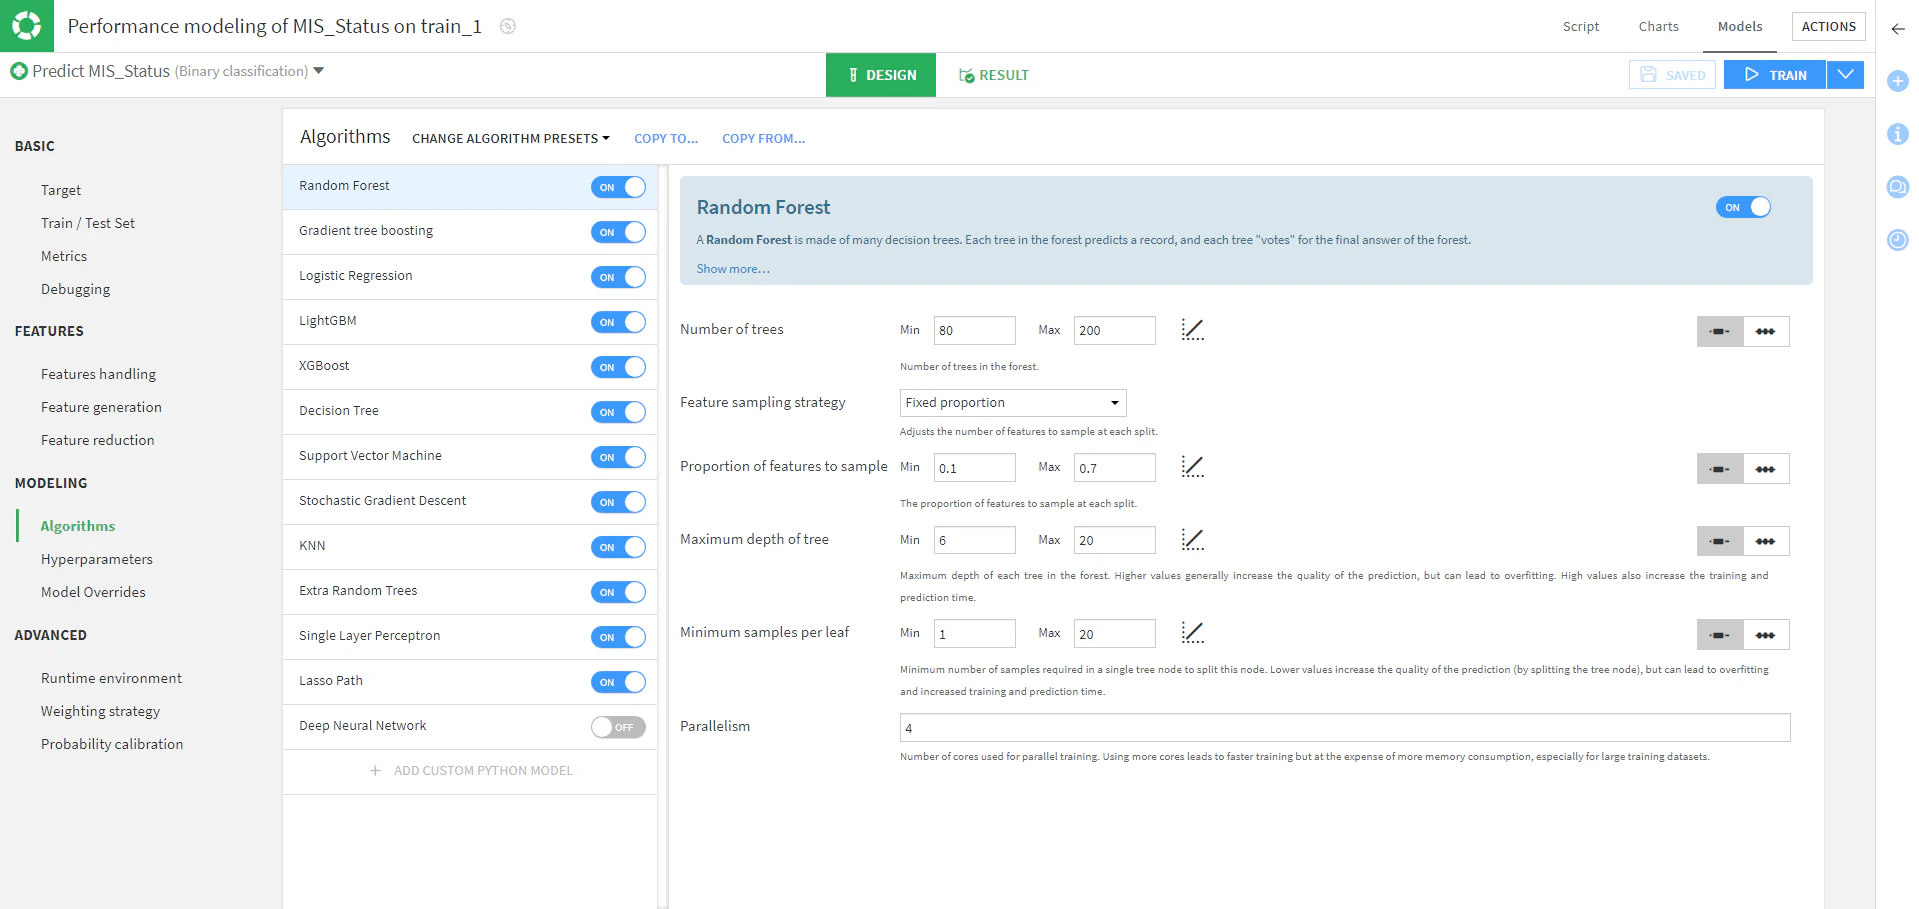1919x909 pixels.
Task: Click the grid search chart icon for Number of trees
Action: (1192, 330)
